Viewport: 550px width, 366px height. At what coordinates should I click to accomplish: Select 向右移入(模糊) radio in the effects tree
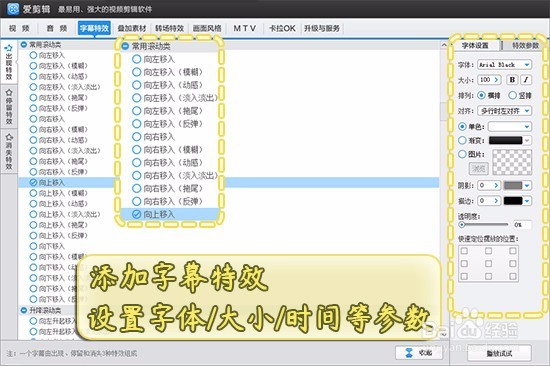pos(33,129)
